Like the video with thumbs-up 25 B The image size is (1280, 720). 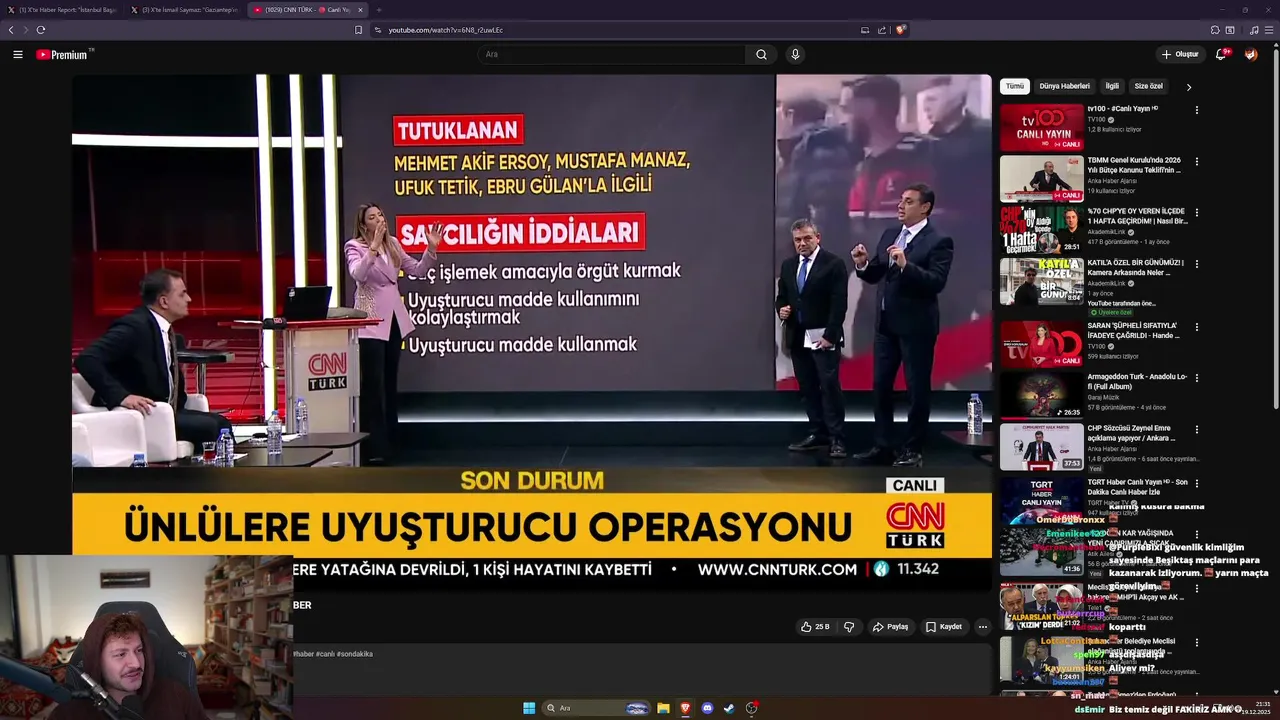coord(815,627)
